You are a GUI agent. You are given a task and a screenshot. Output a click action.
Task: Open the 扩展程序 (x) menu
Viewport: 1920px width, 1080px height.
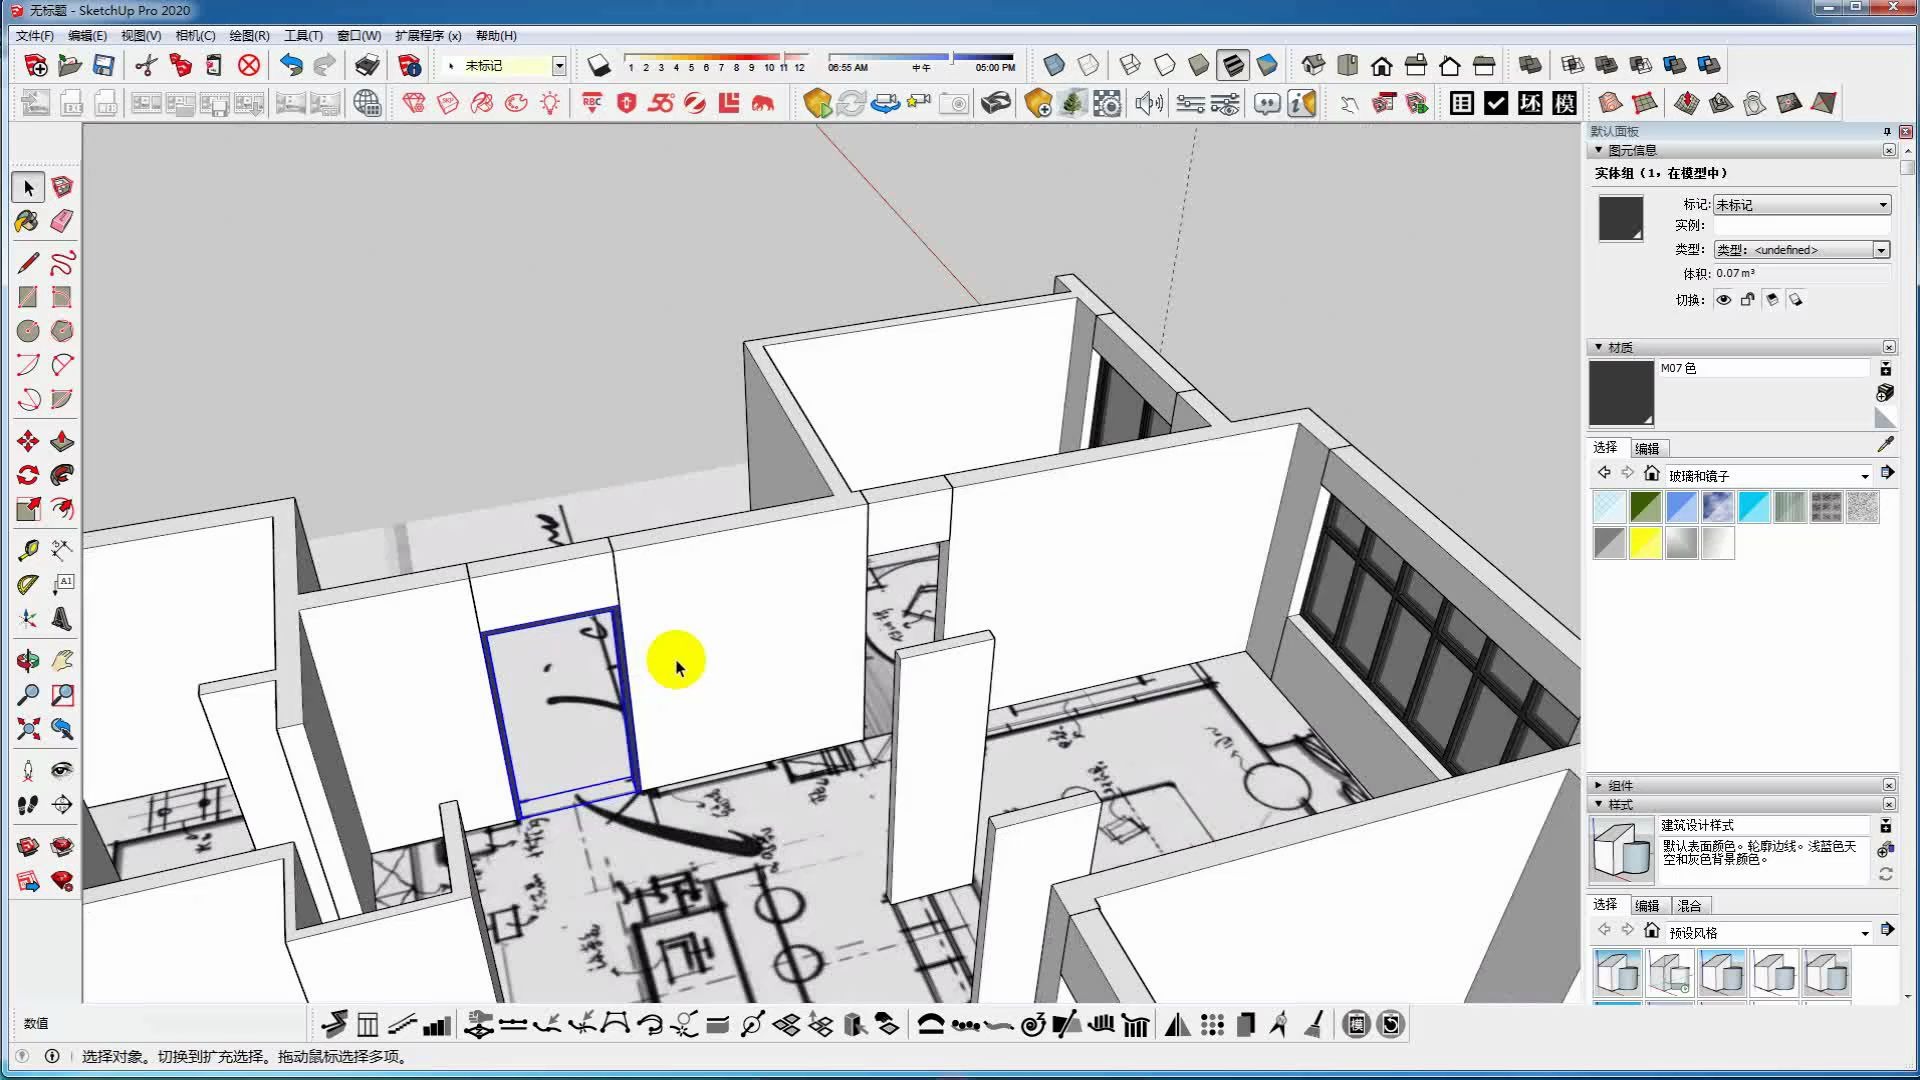click(427, 35)
